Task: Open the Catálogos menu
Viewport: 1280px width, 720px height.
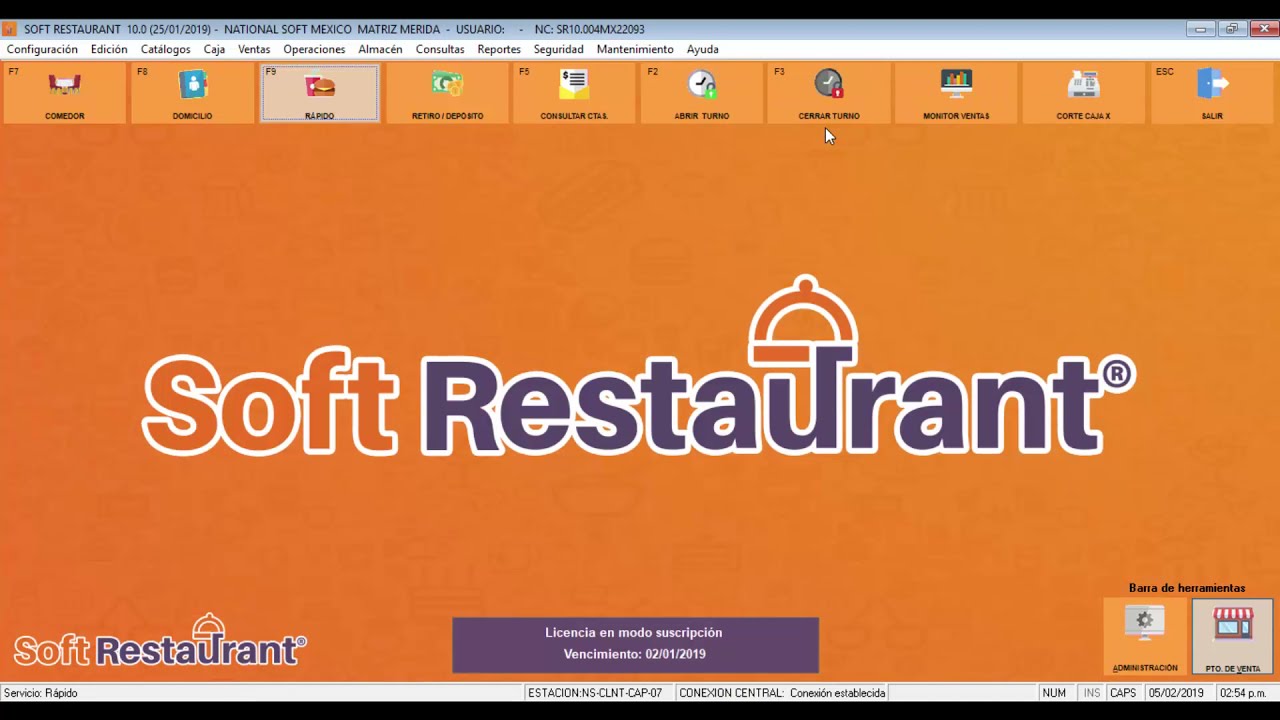Action: [x=165, y=49]
